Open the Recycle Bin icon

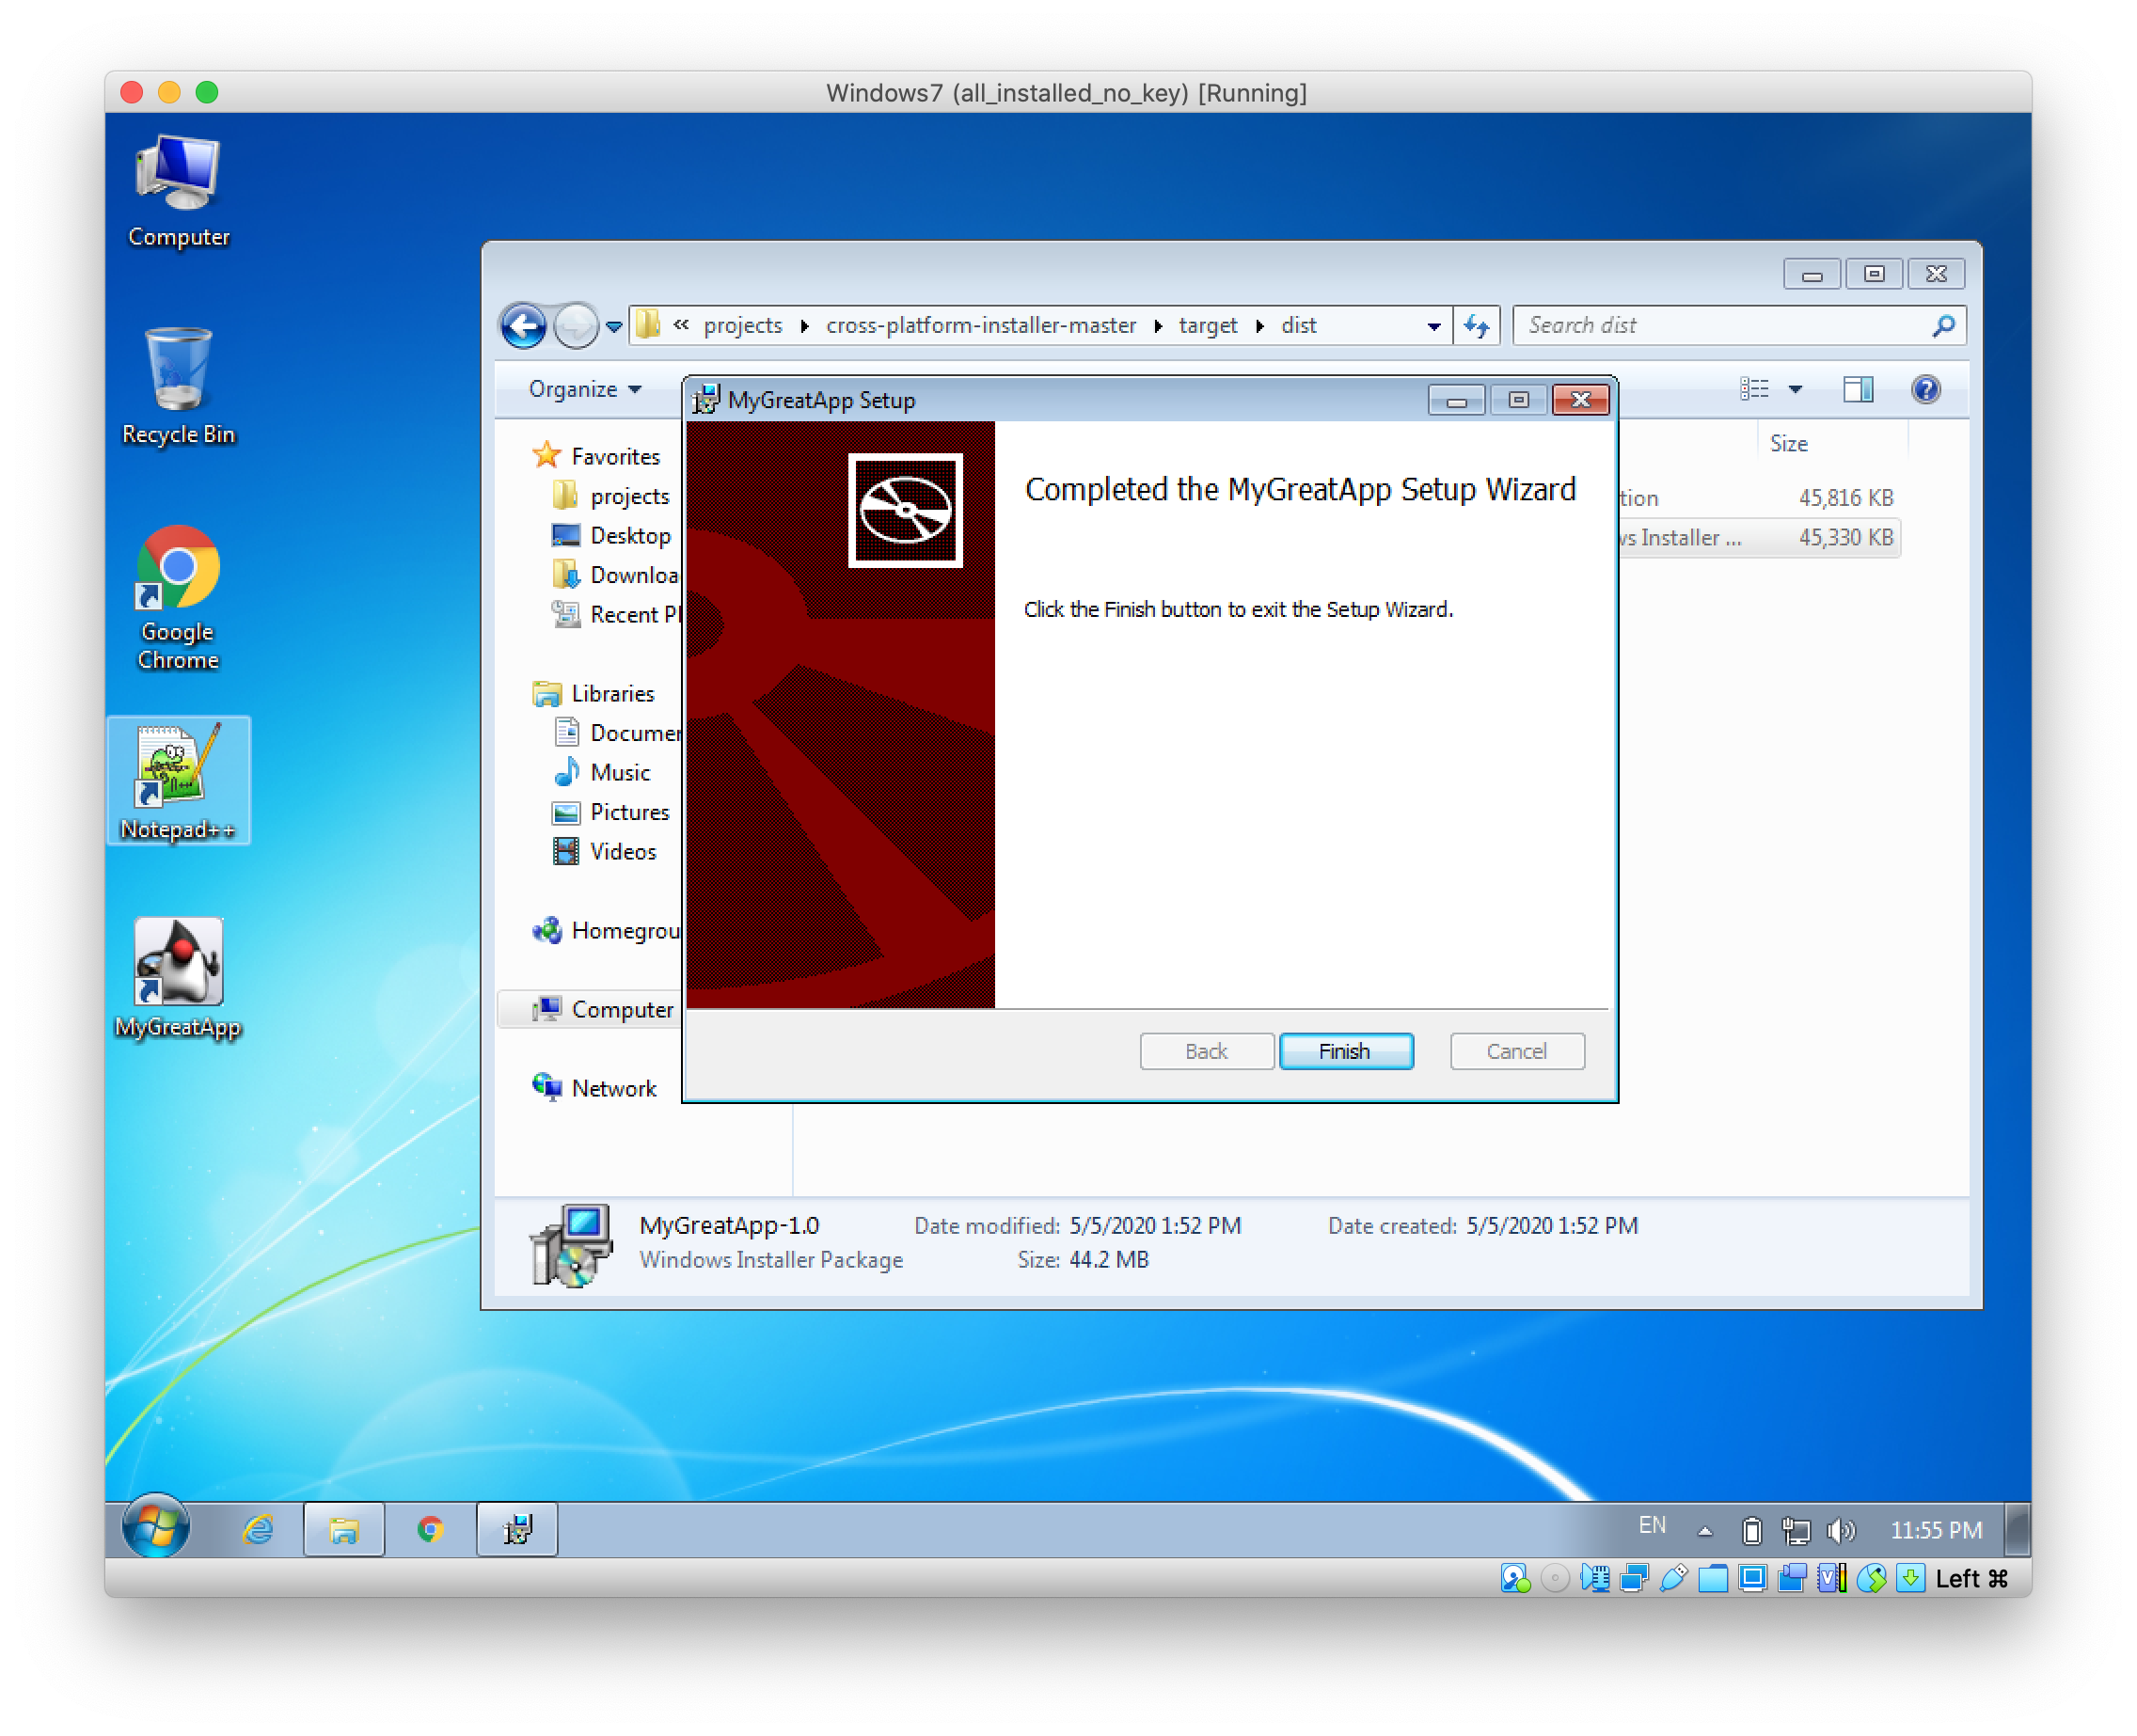click(x=178, y=371)
